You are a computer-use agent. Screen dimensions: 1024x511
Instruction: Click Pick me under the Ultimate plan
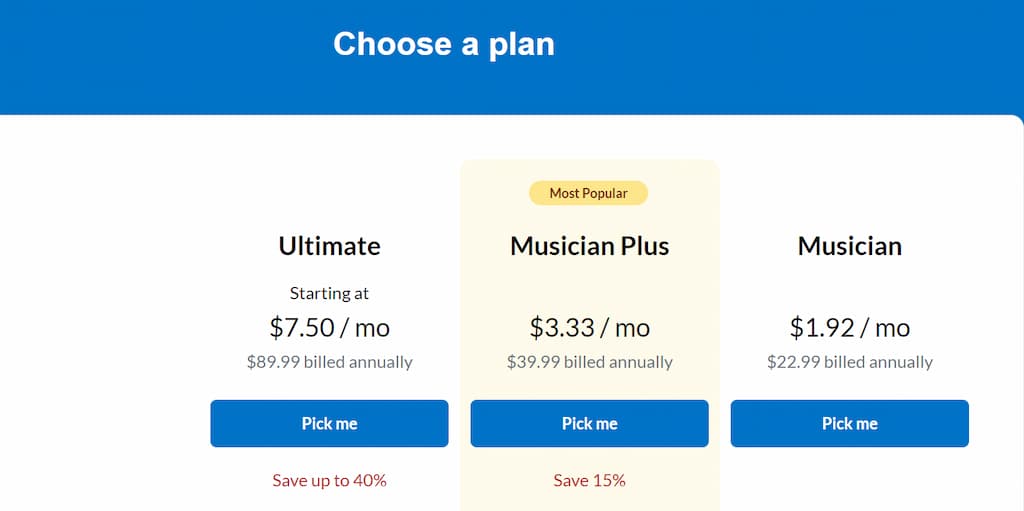(x=329, y=423)
